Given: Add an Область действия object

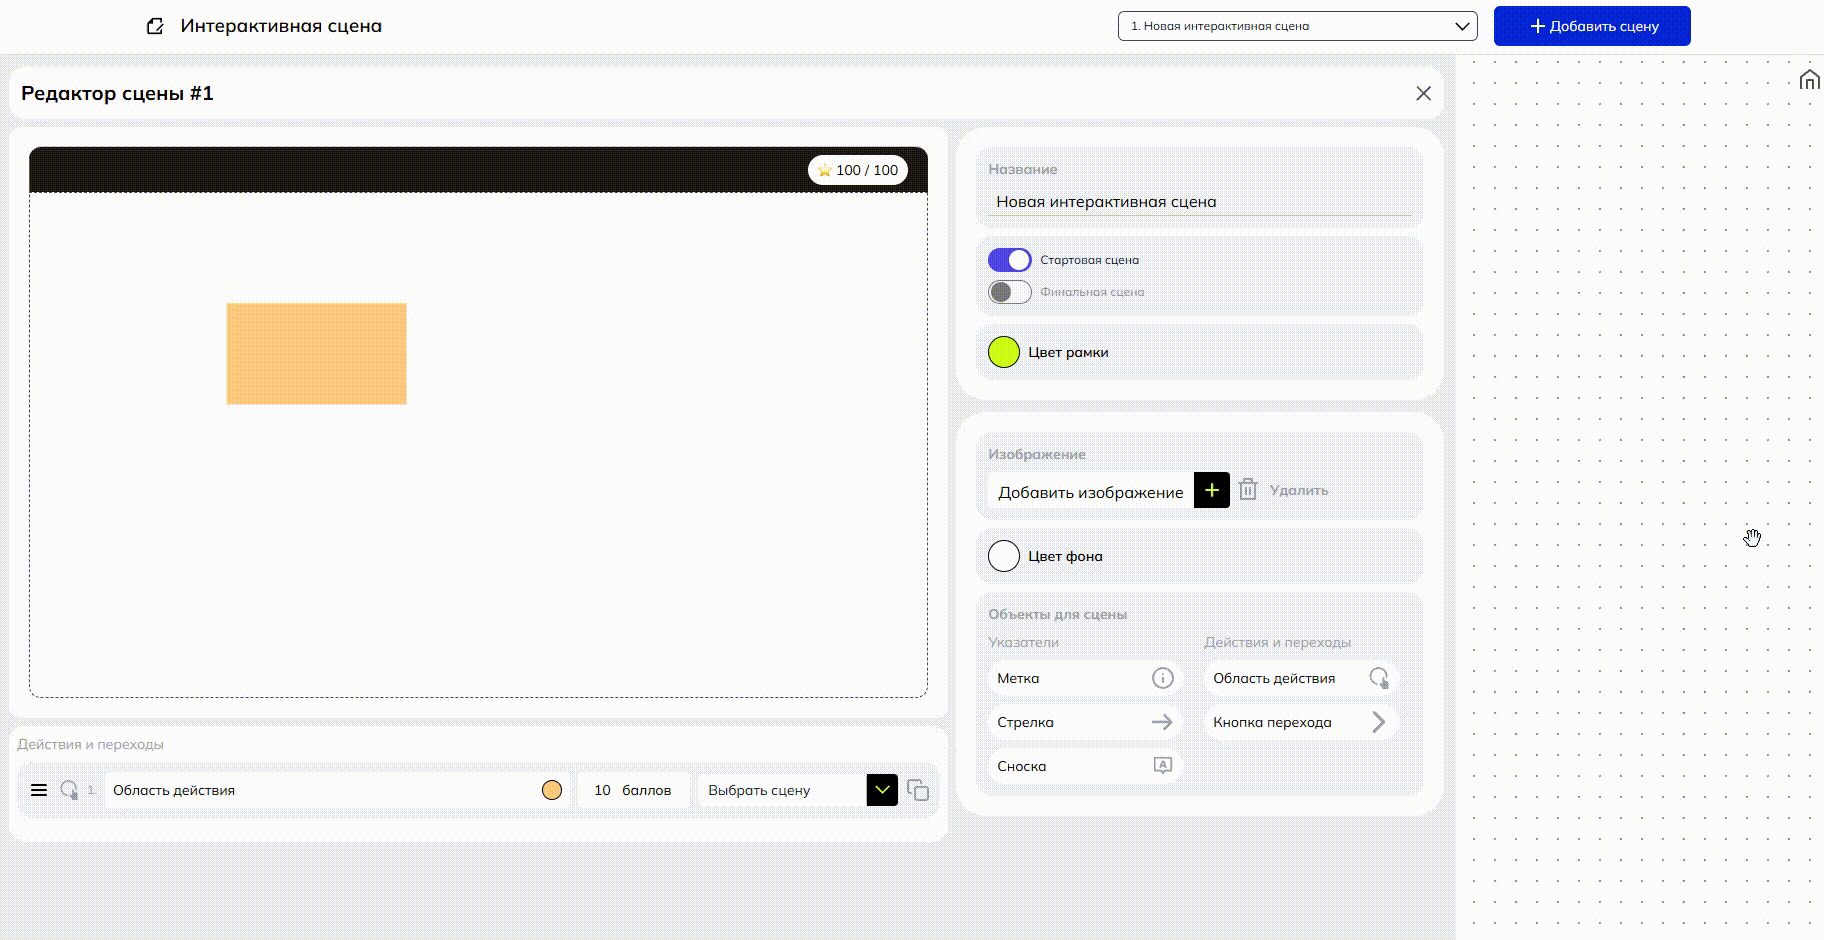Looking at the screenshot, I should point(1300,678).
